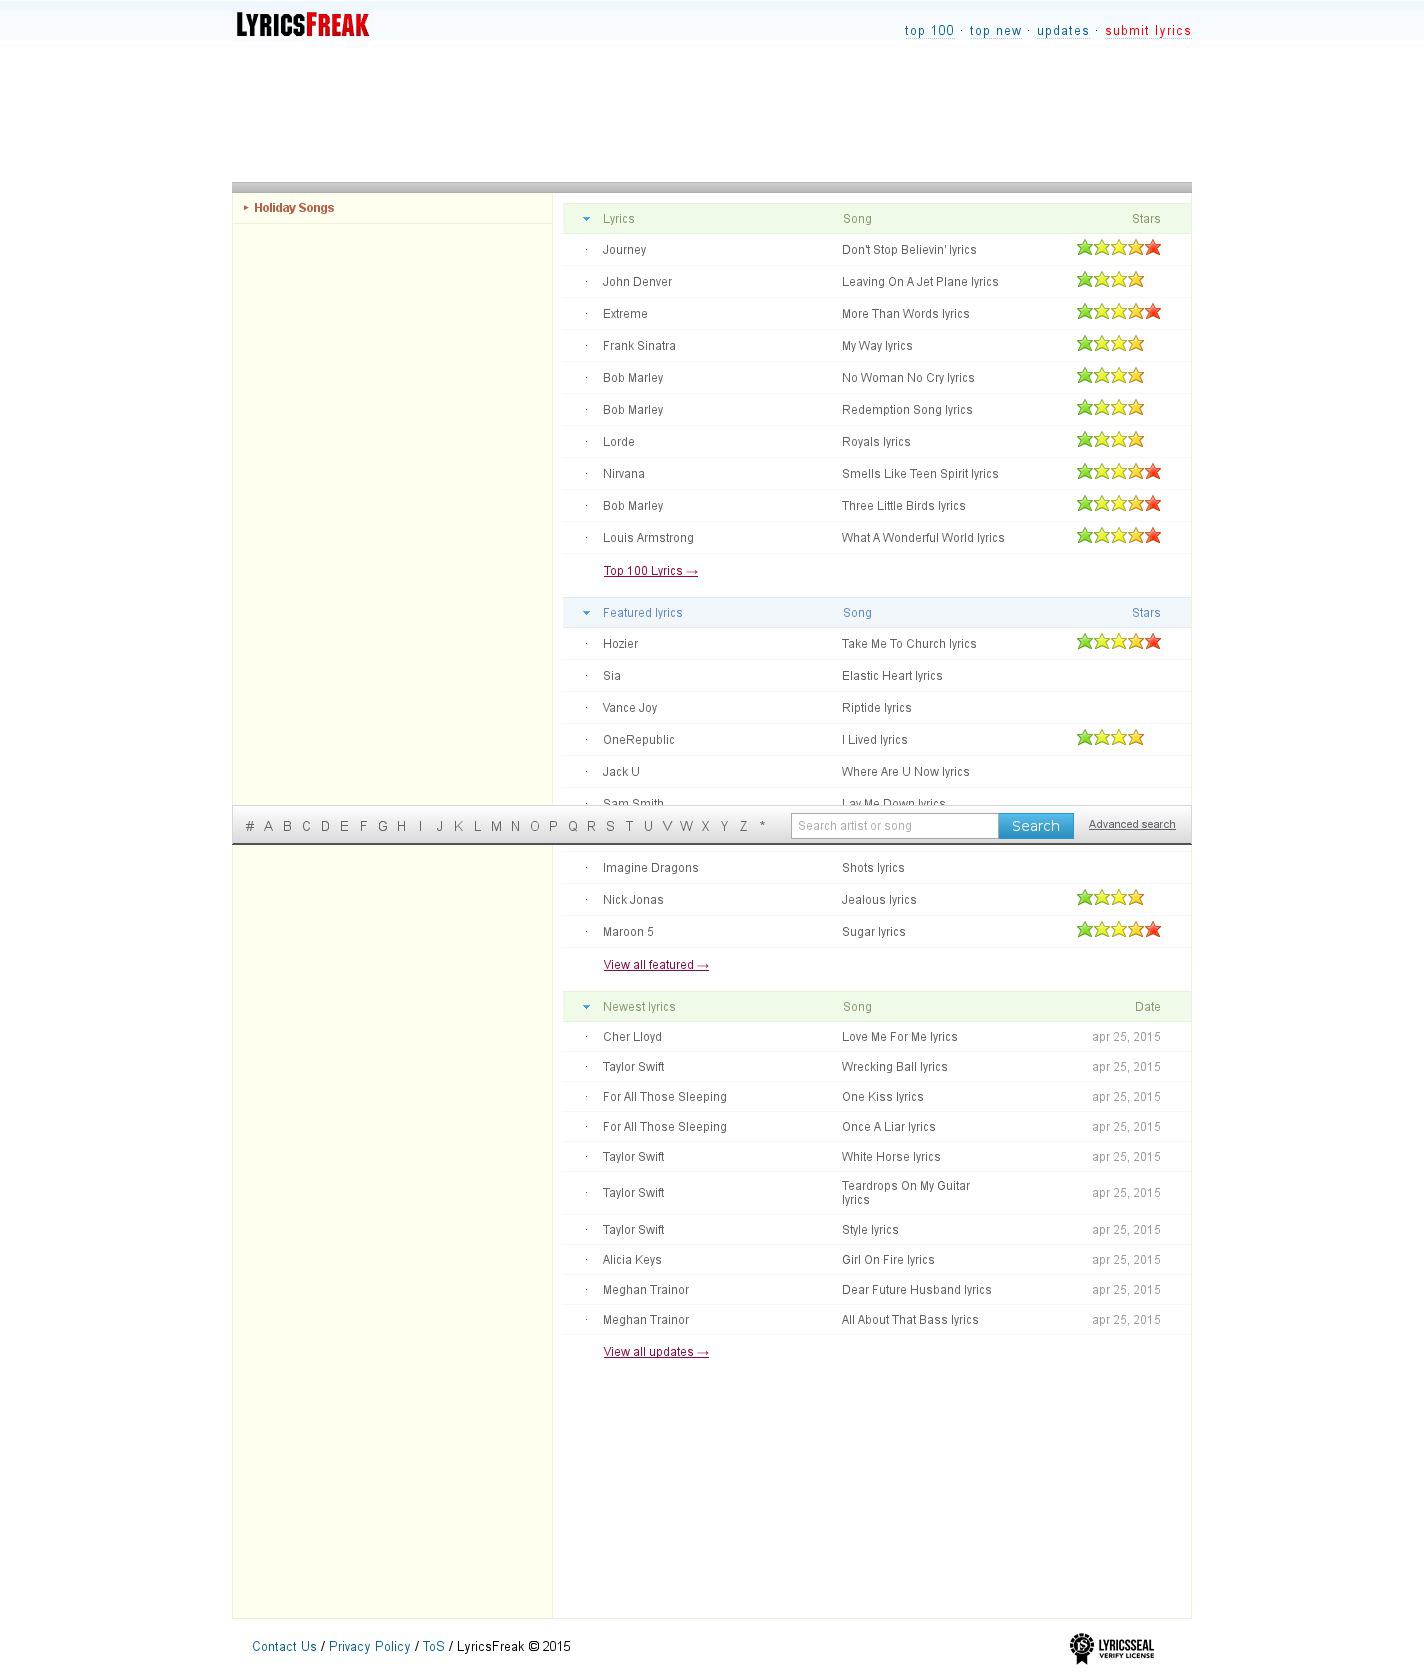Open the top 100 menu link

coord(929,31)
